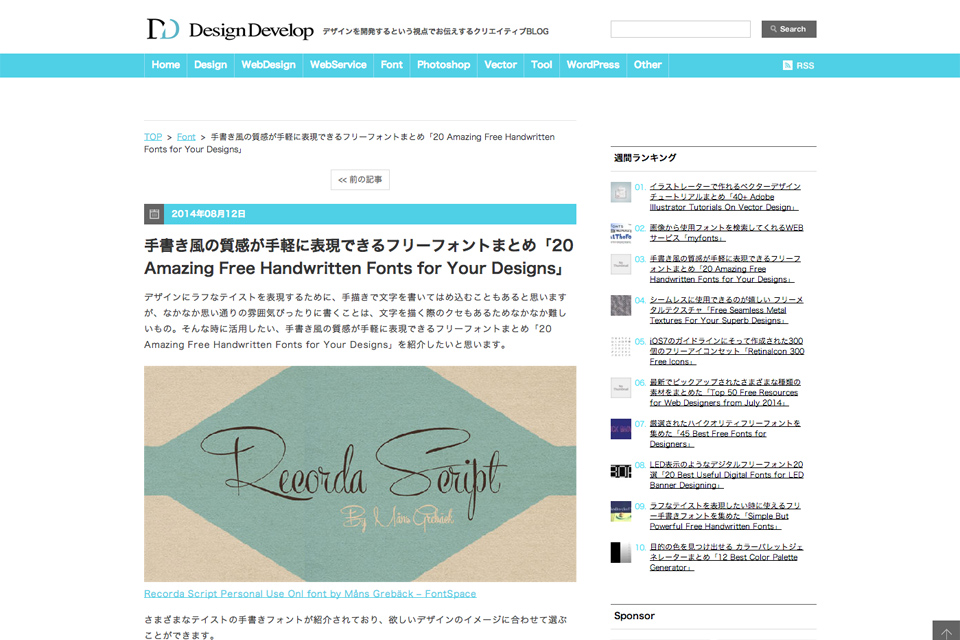Open LED font thumbnail of ranking 08
The height and width of the screenshot is (640, 960).
click(x=621, y=470)
